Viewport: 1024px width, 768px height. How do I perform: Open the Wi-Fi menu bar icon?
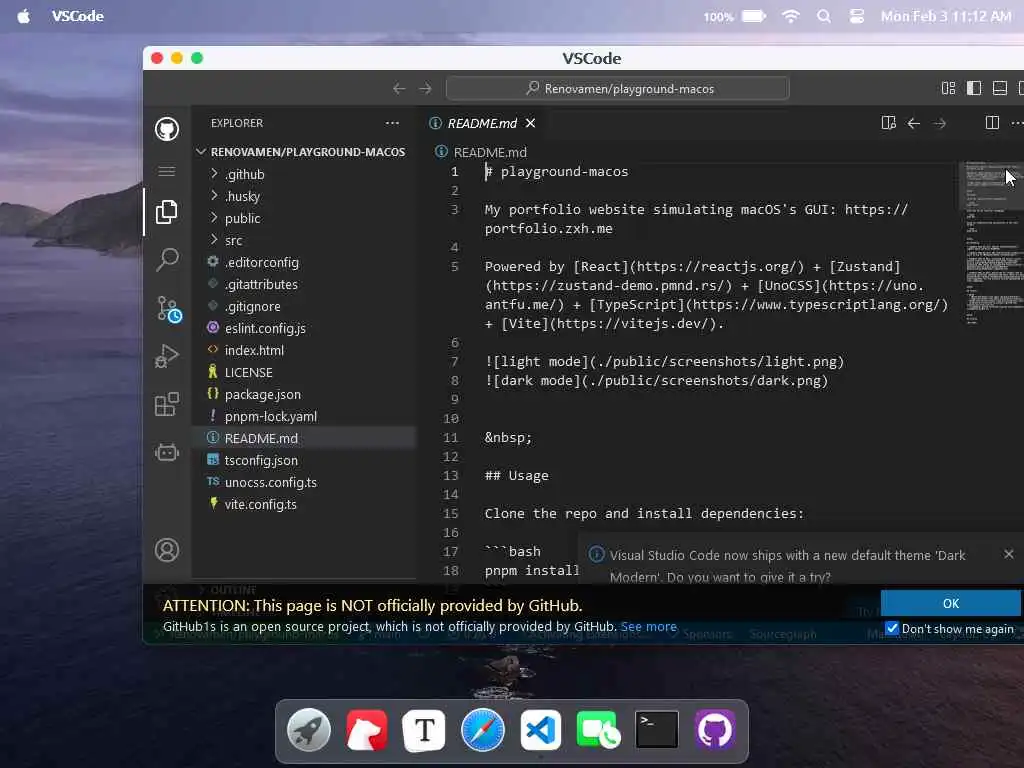[x=790, y=16]
